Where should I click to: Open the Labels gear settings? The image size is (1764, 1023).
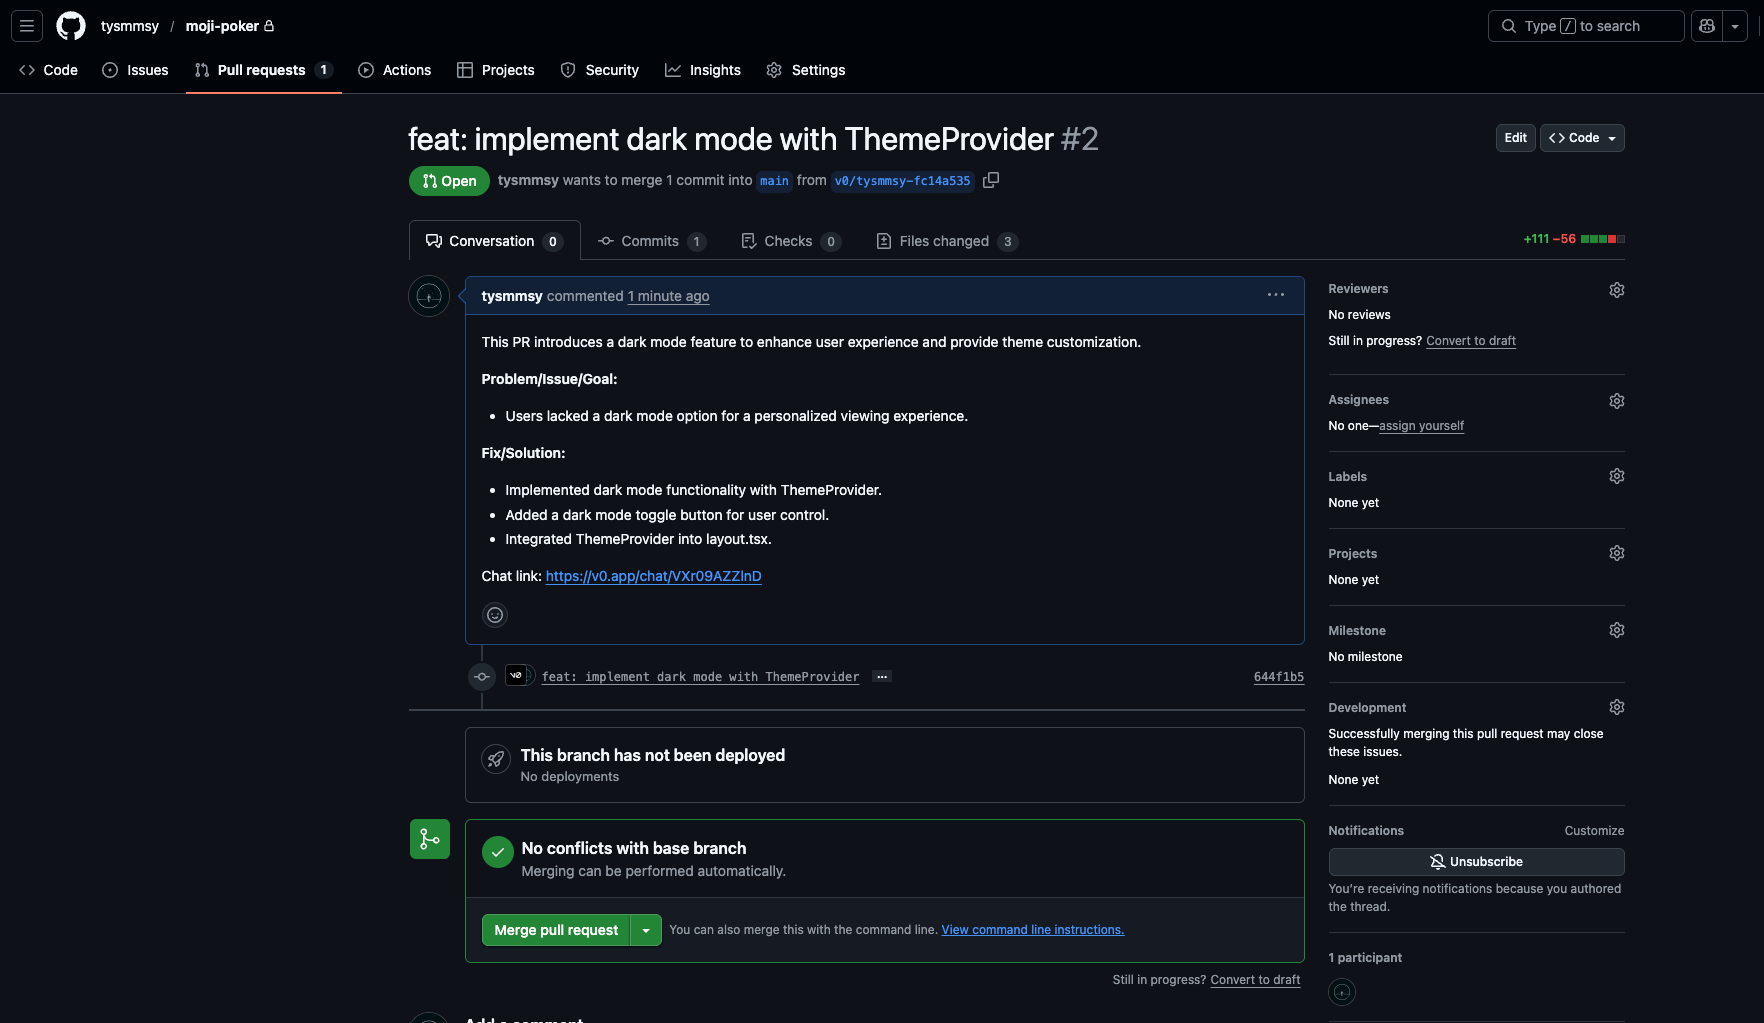(x=1617, y=476)
